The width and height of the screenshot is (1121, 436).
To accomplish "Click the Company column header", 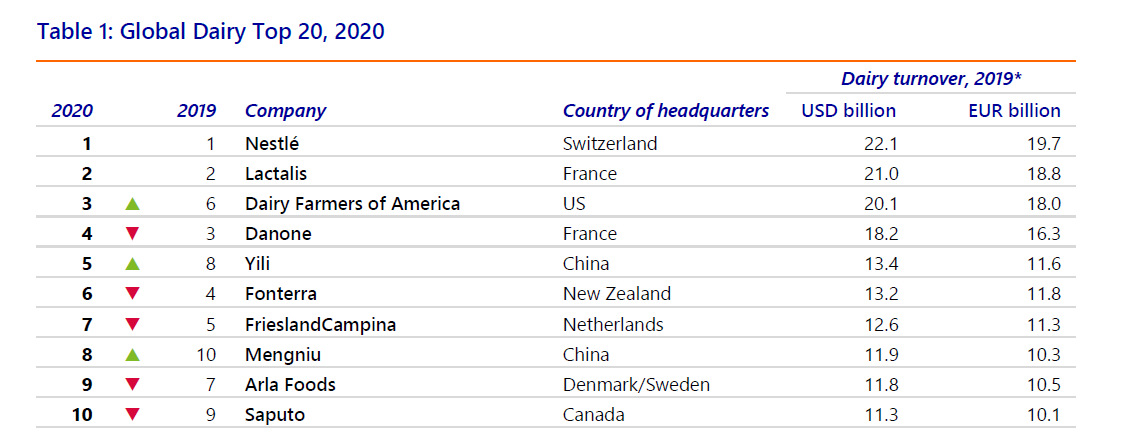I will tap(285, 111).
